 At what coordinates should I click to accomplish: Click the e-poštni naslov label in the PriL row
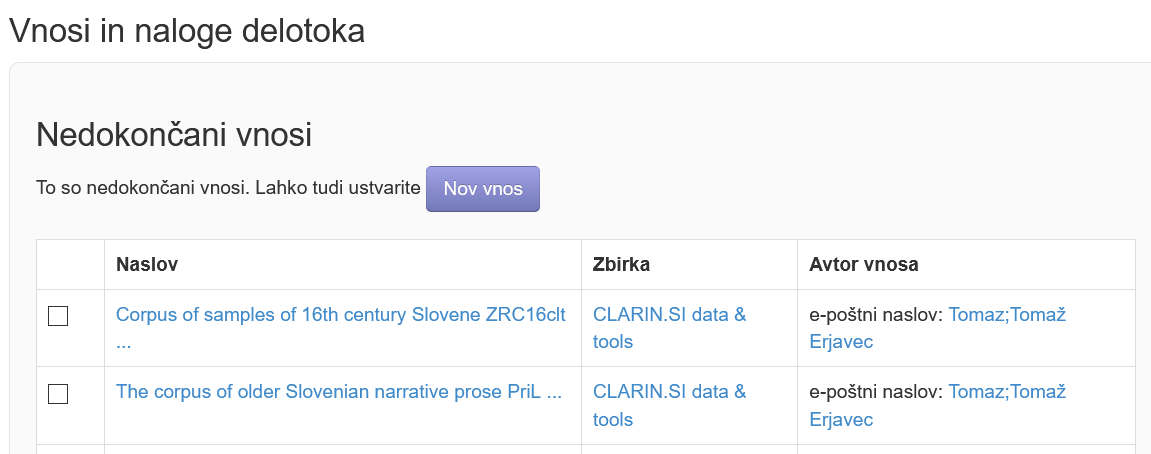pyautogui.click(x=876, y=392)
